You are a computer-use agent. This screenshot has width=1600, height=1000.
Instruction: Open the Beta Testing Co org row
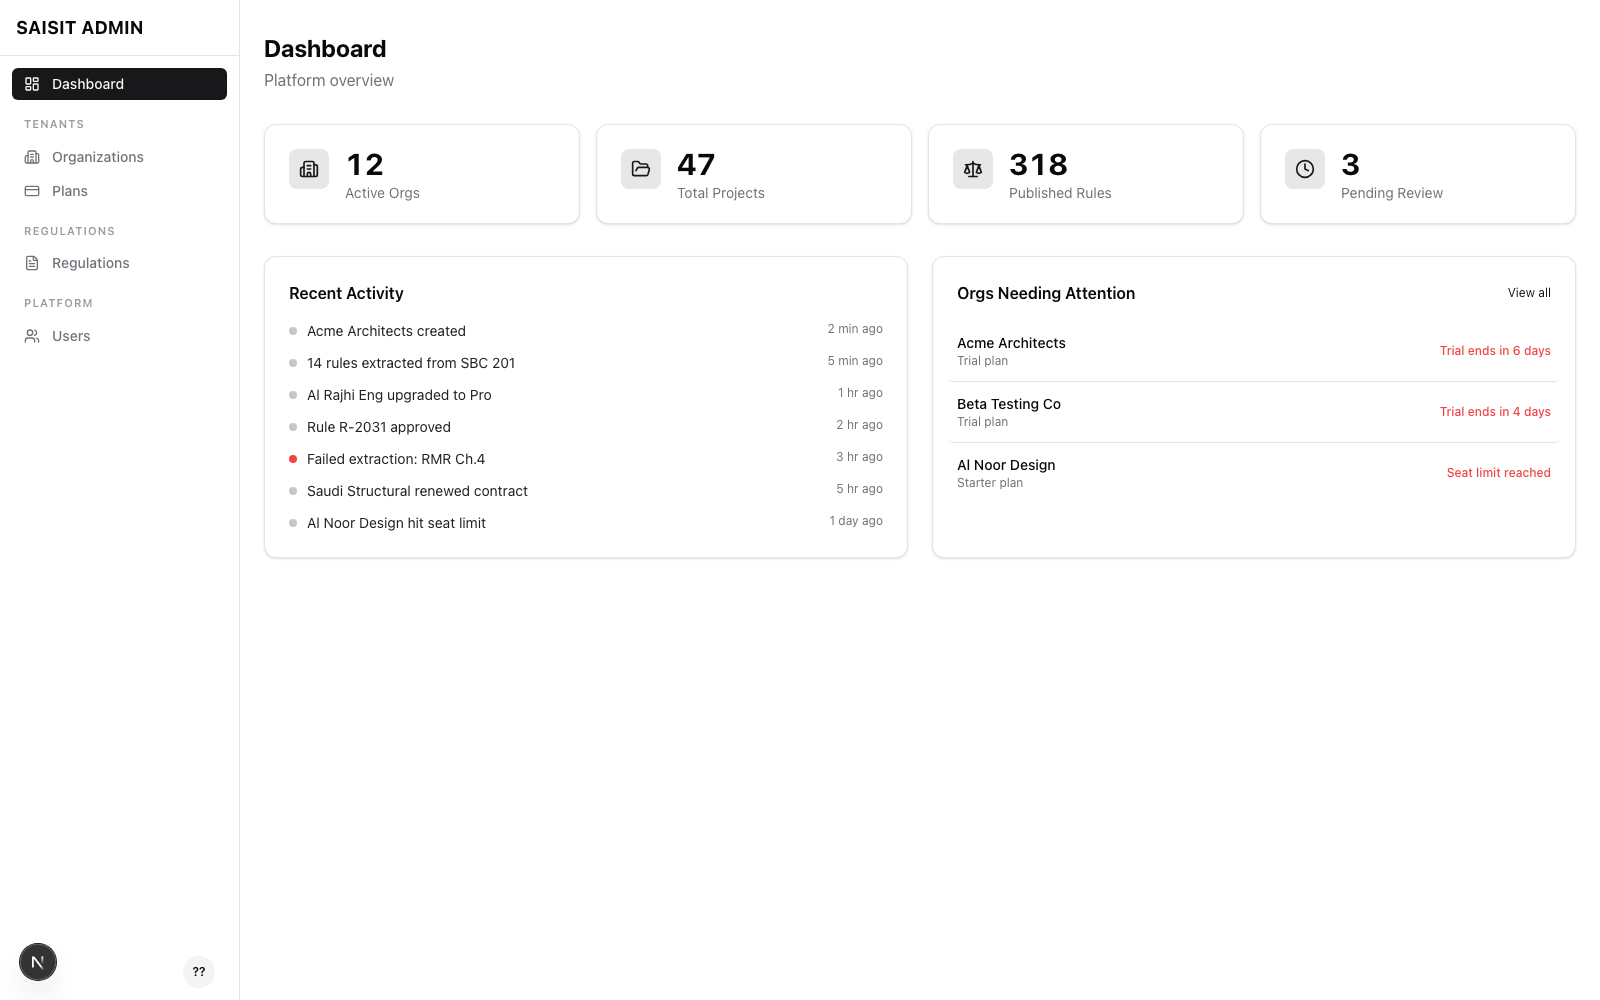click(1254, 412)
